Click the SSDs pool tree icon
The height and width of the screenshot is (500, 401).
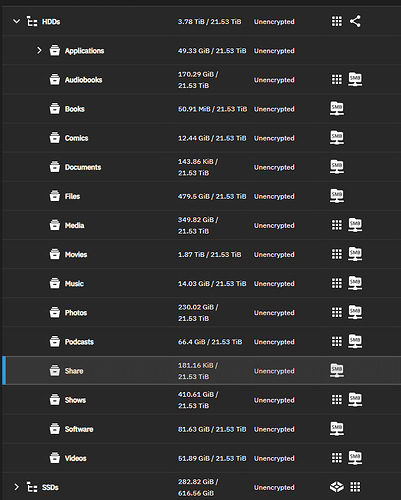click(32, 487)
